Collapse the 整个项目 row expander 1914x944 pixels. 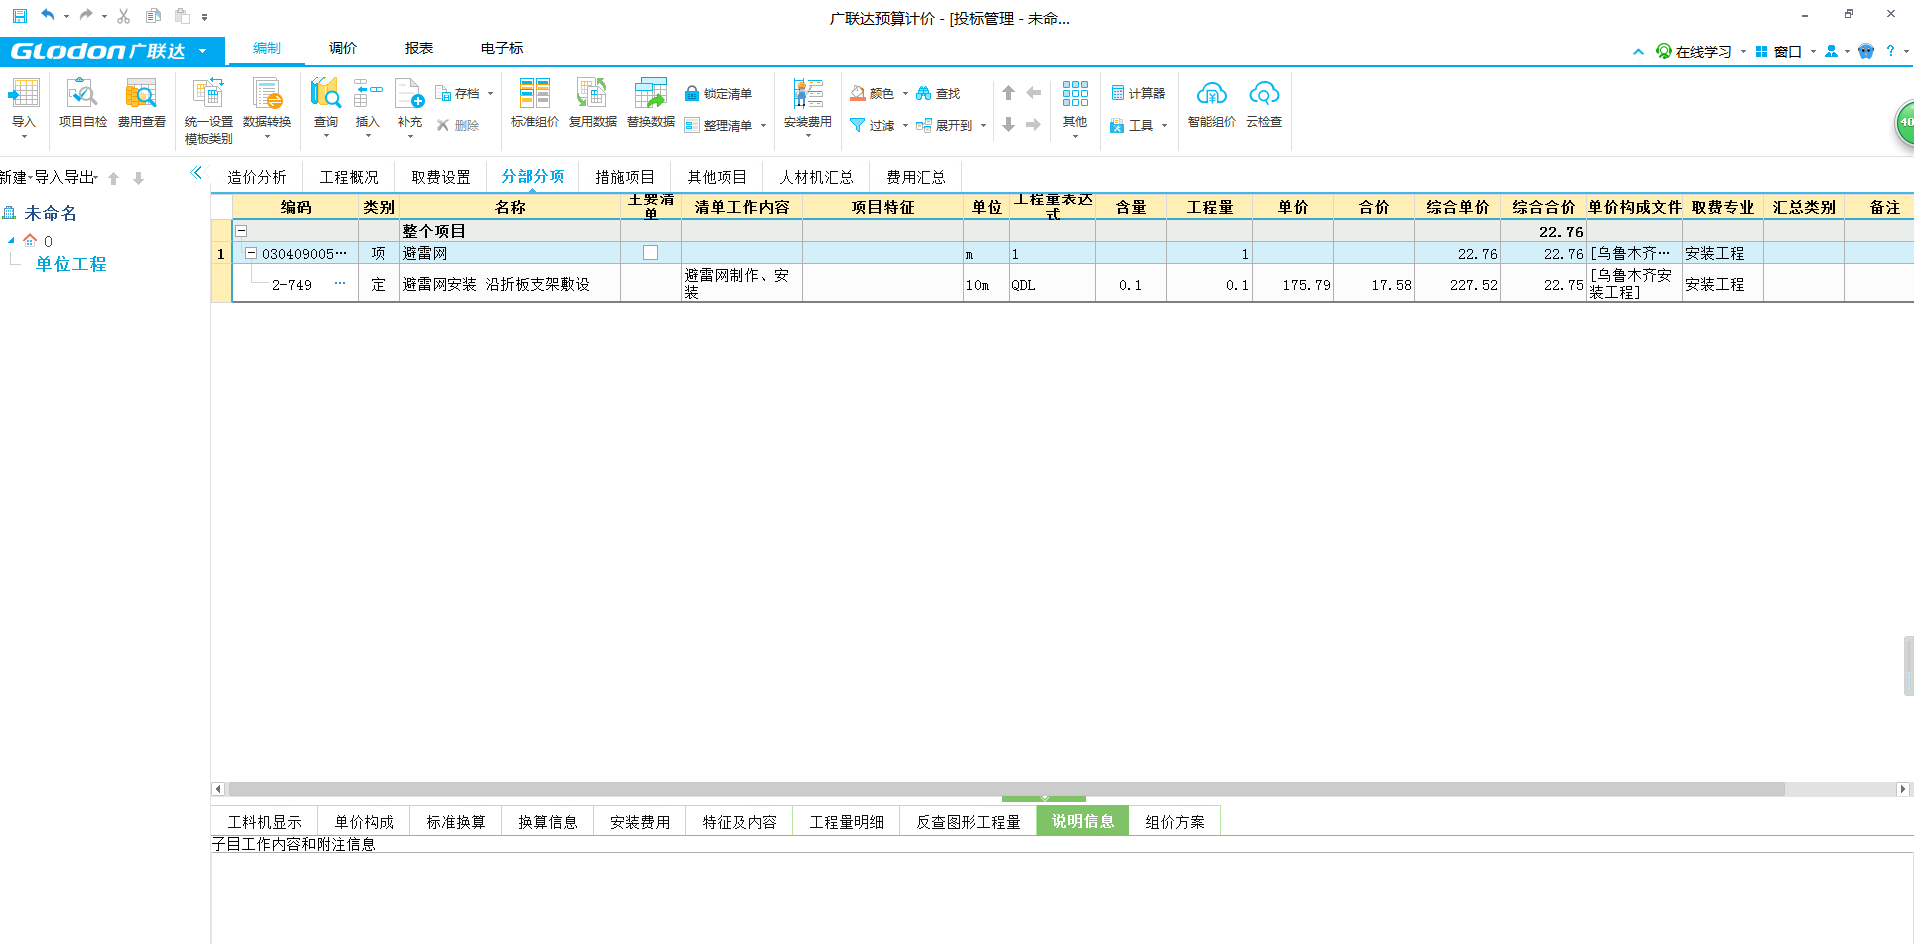pos(241,231)
